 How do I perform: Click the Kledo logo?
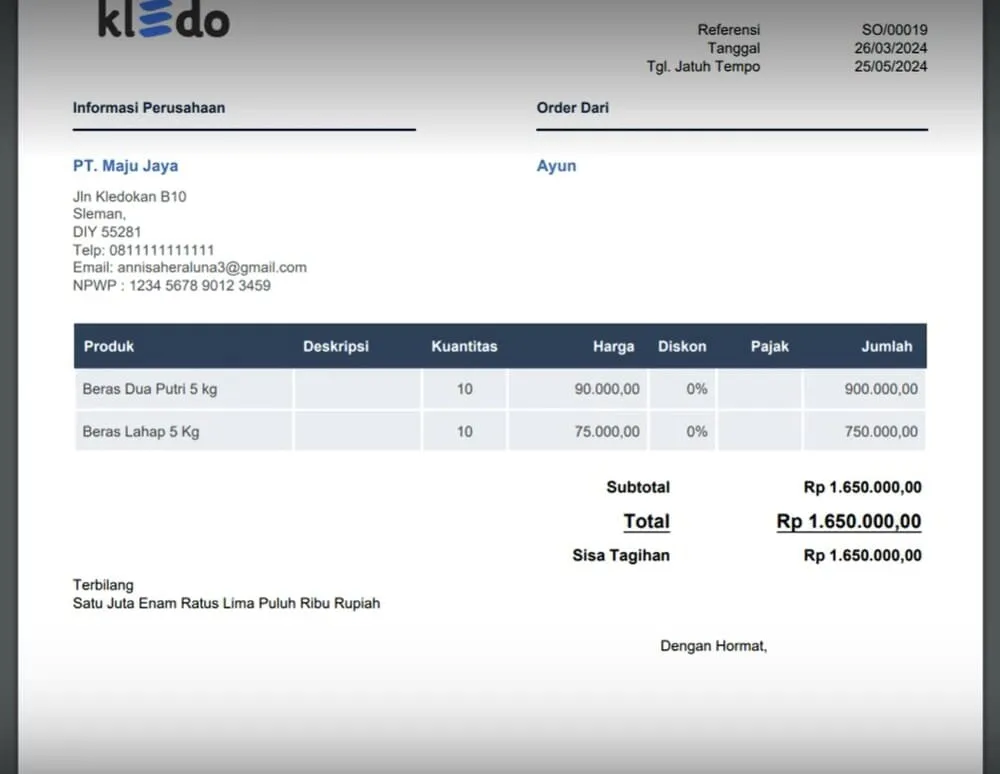coord(160,20)
